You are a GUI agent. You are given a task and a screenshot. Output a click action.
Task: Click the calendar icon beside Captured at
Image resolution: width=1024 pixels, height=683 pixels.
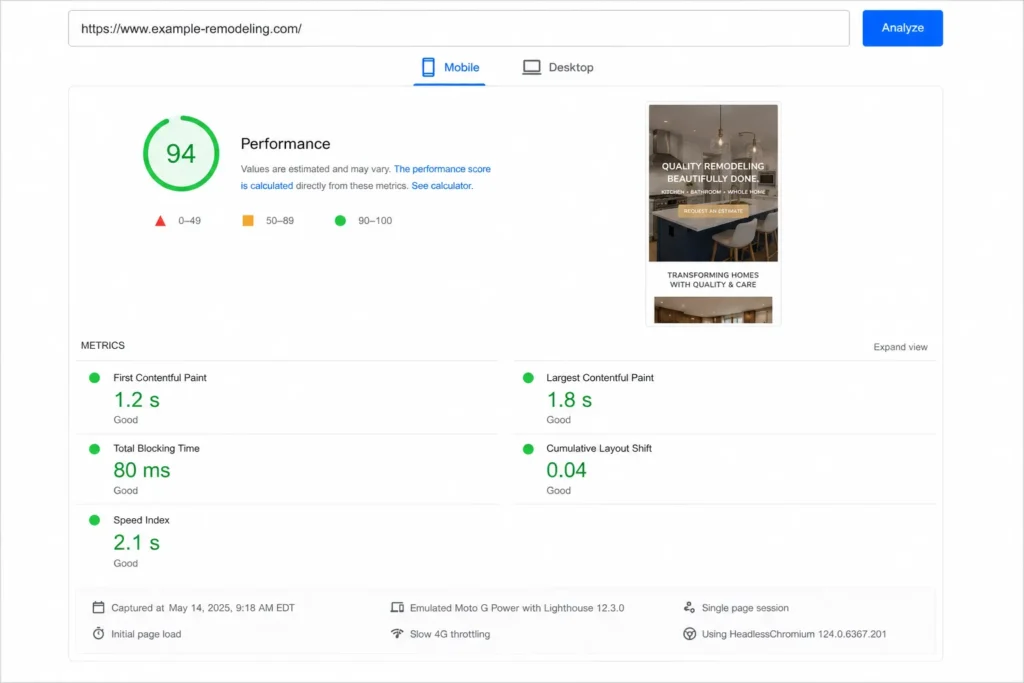point(99,607)
